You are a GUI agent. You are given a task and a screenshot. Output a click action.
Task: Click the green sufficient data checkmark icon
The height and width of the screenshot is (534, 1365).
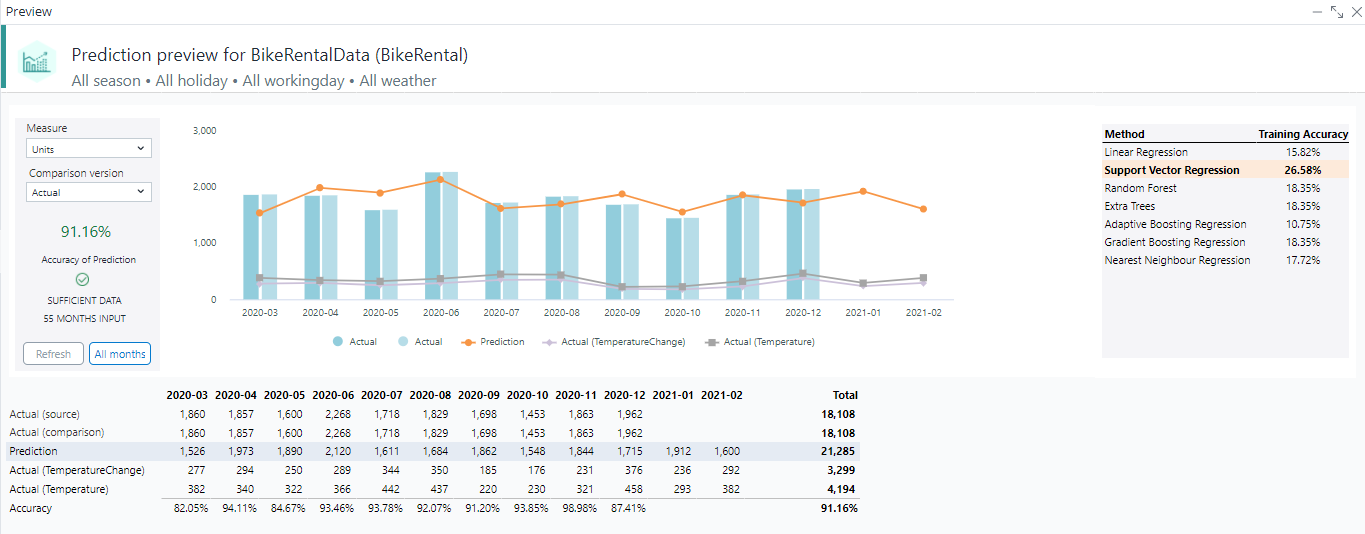(x=83, y=280)
